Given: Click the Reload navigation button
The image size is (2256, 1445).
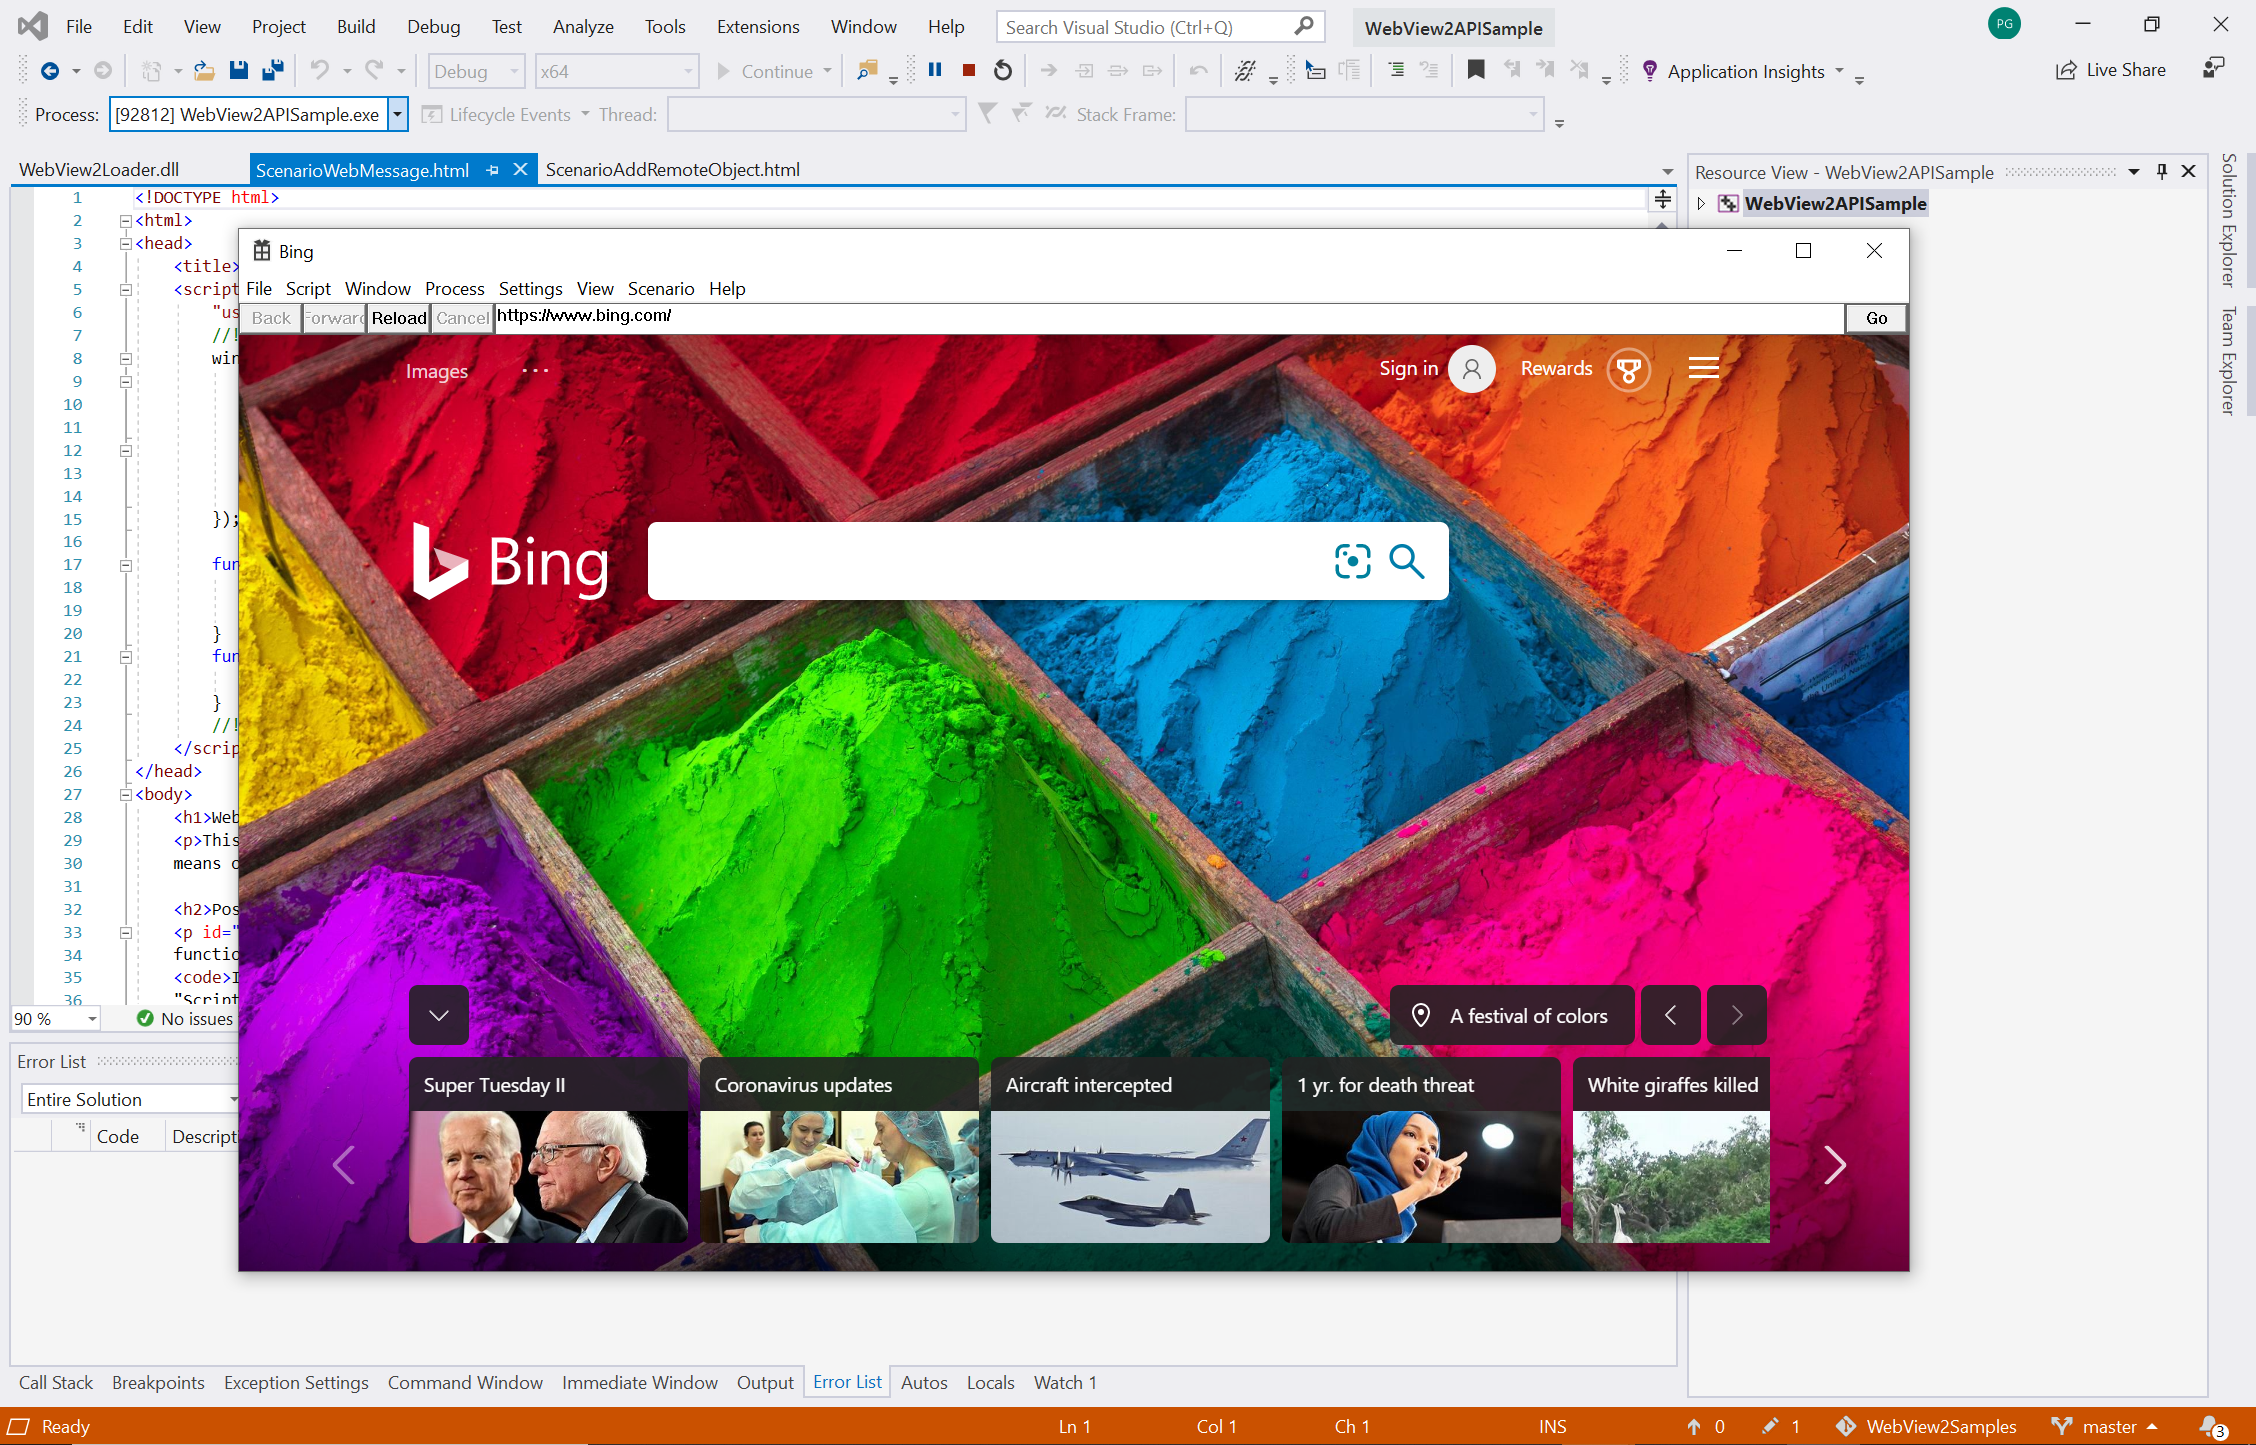Looking at the screenshot, I should [398, 317].
